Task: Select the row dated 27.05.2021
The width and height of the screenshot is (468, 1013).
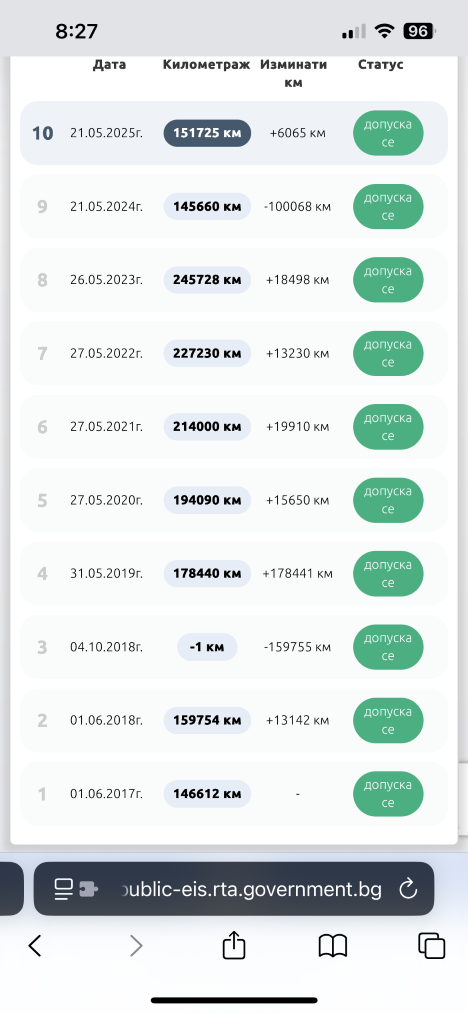Action: tap(233, 426)
